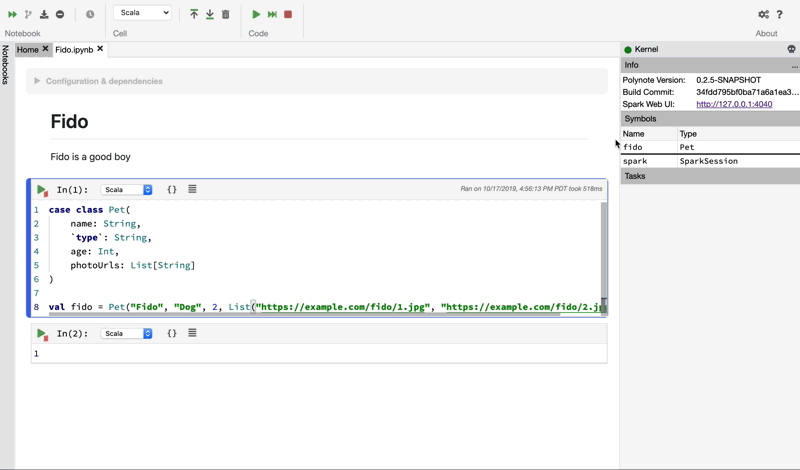Click the Kernel panel title
Screen dimensions: 800x470
(646, 50)
